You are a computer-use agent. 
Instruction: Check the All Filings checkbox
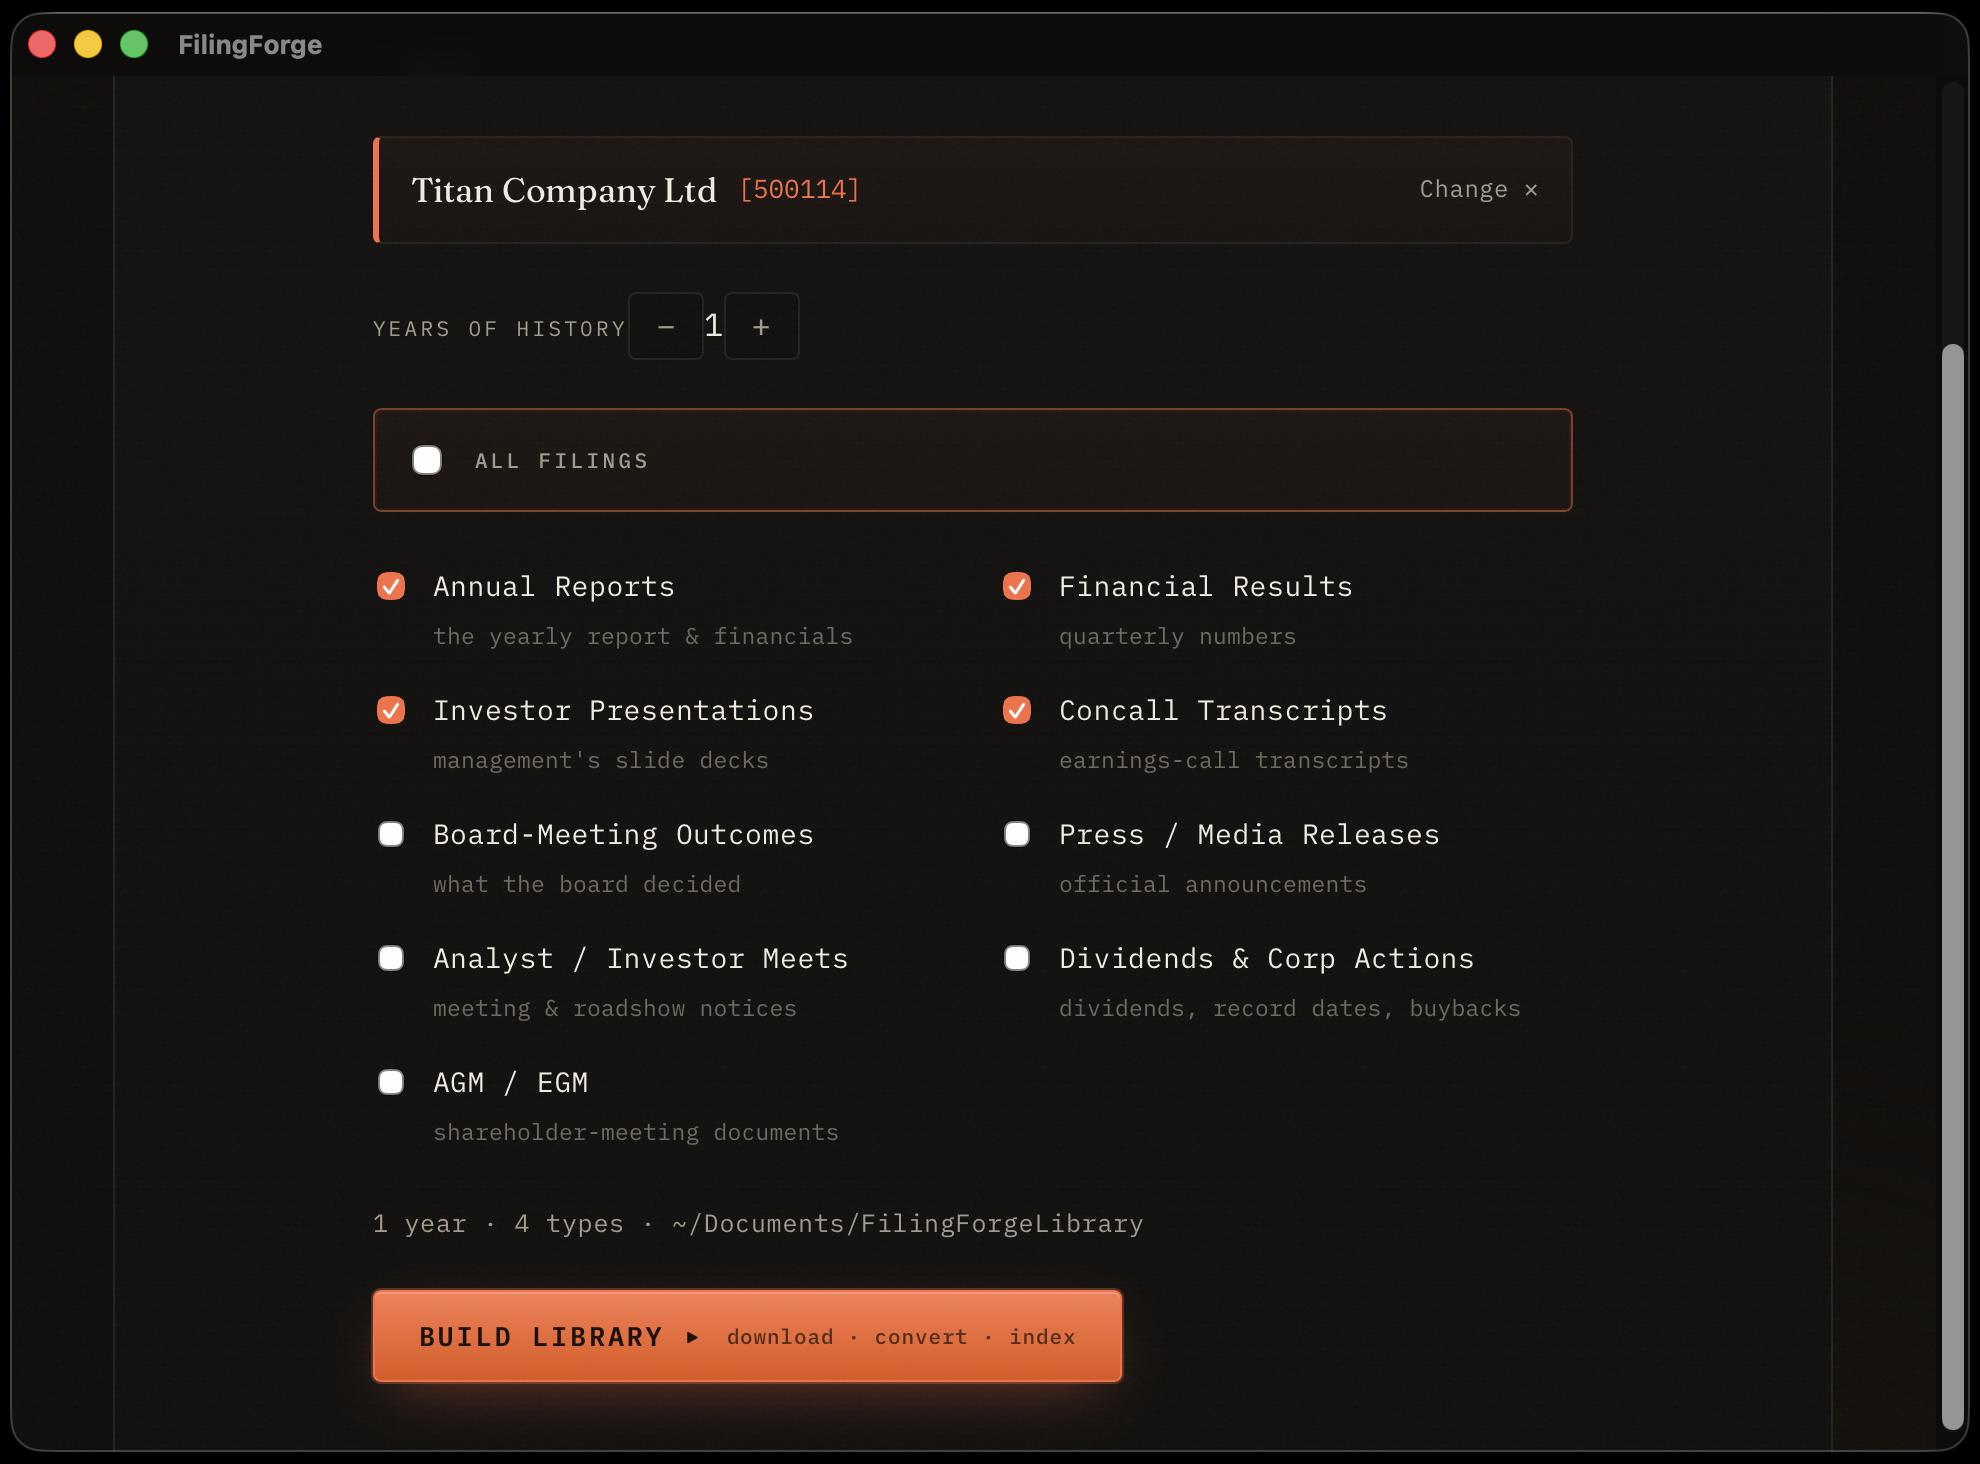pyautogui.click(x=427, y=460)
